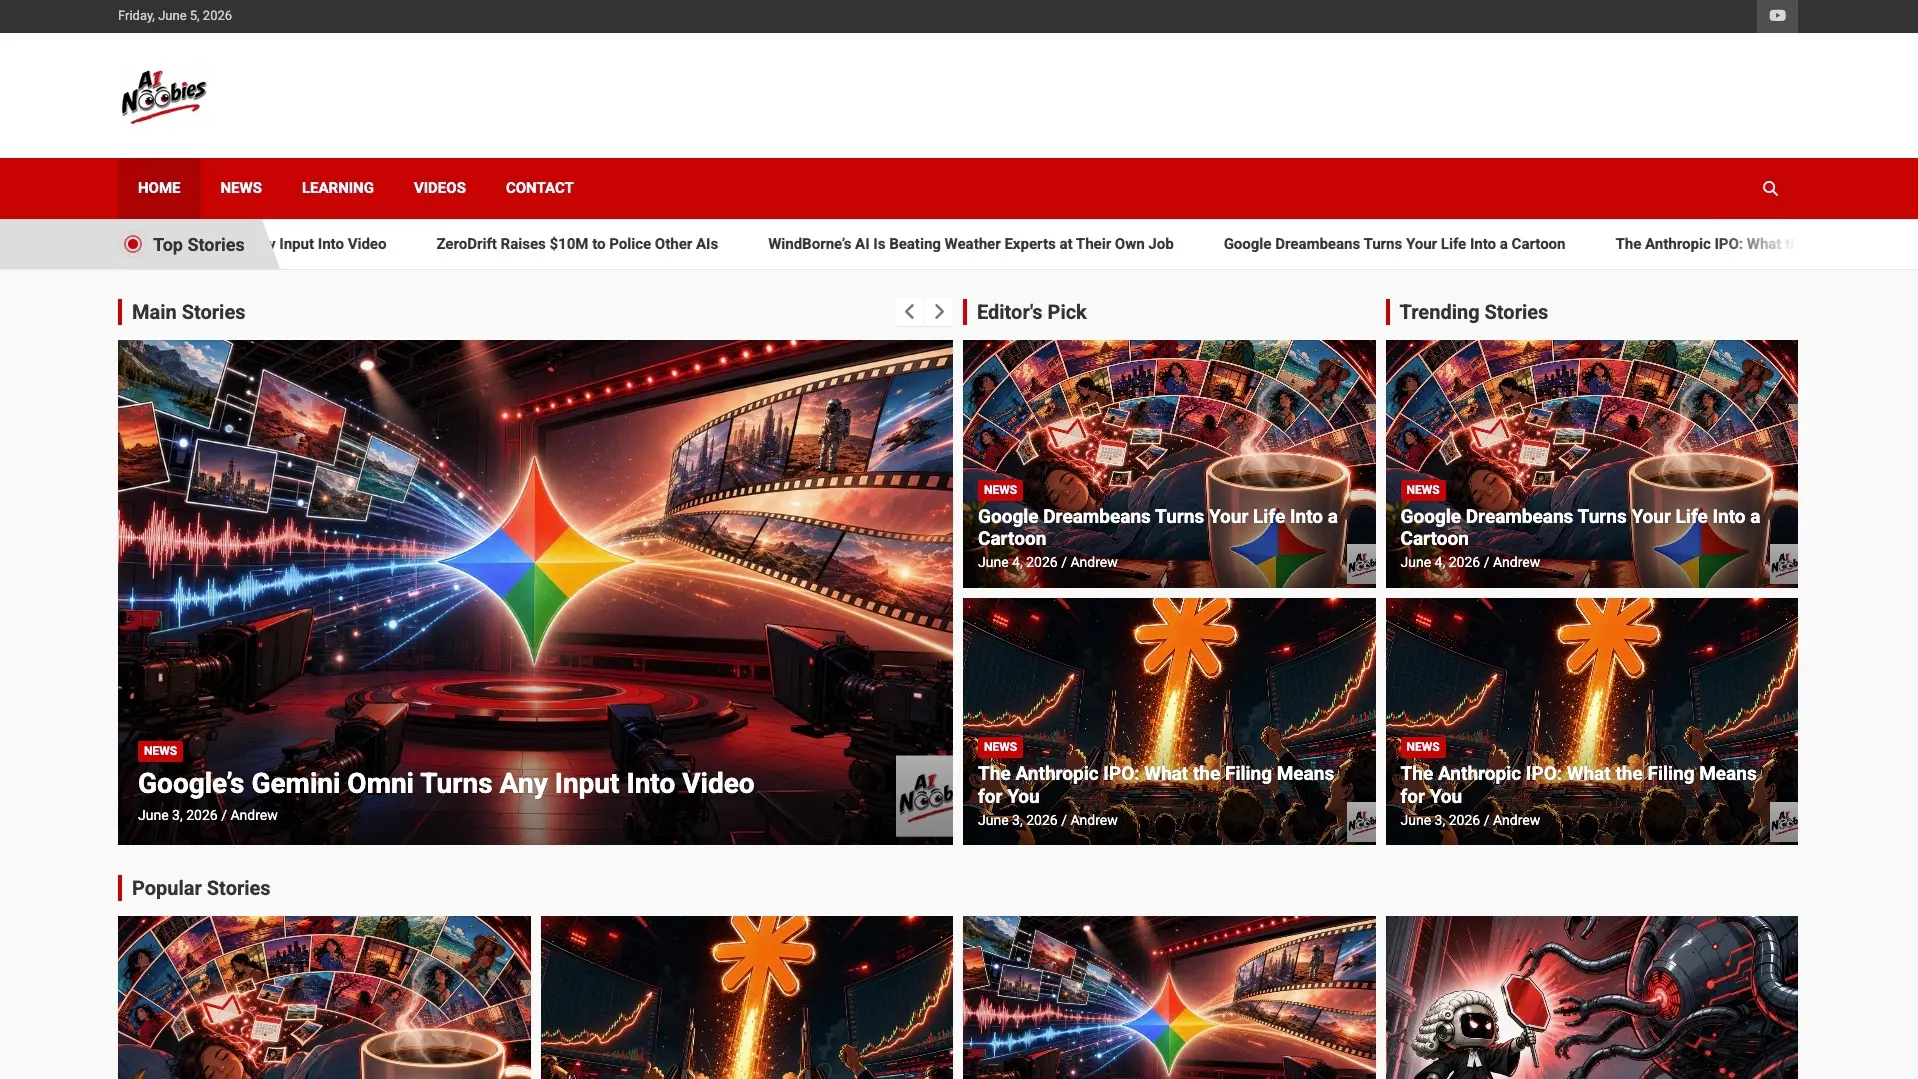Open ticker story about ZeroDrift raising $10M
The image size is (1918, 1079).
click(x=577, y=244)
